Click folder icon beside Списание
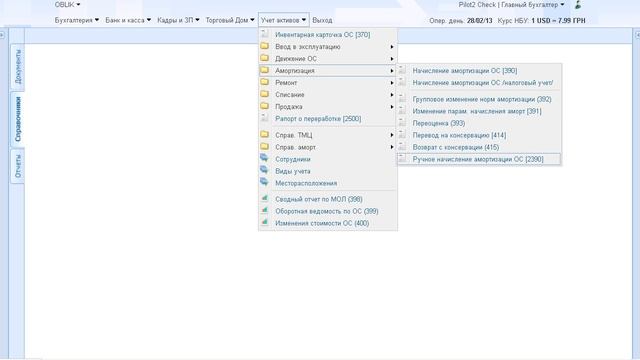The height and width of the screenshot is (360, 640). click(264, 94)
